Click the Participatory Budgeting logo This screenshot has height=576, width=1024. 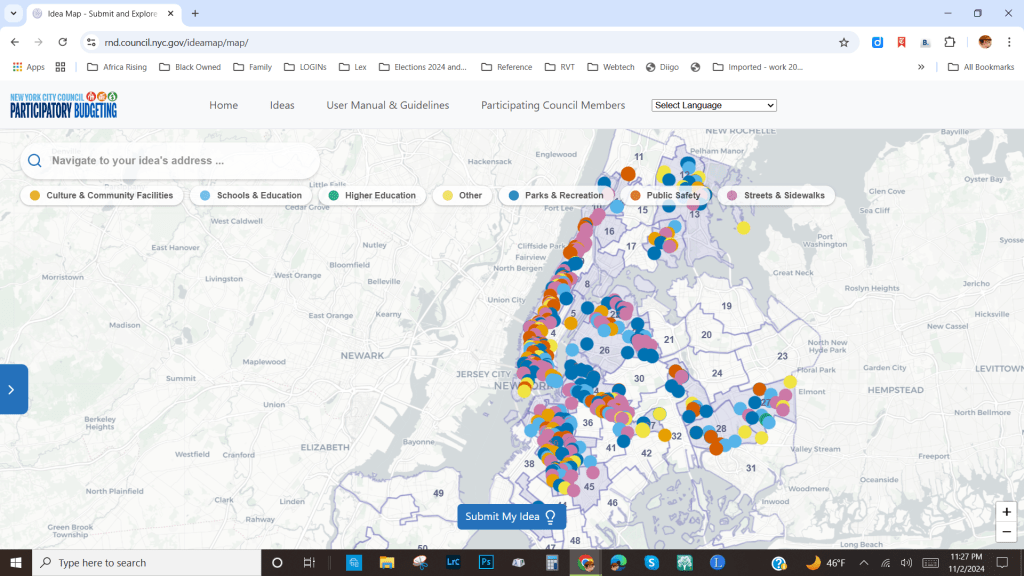pyautogui.click(x=64, y=105)
